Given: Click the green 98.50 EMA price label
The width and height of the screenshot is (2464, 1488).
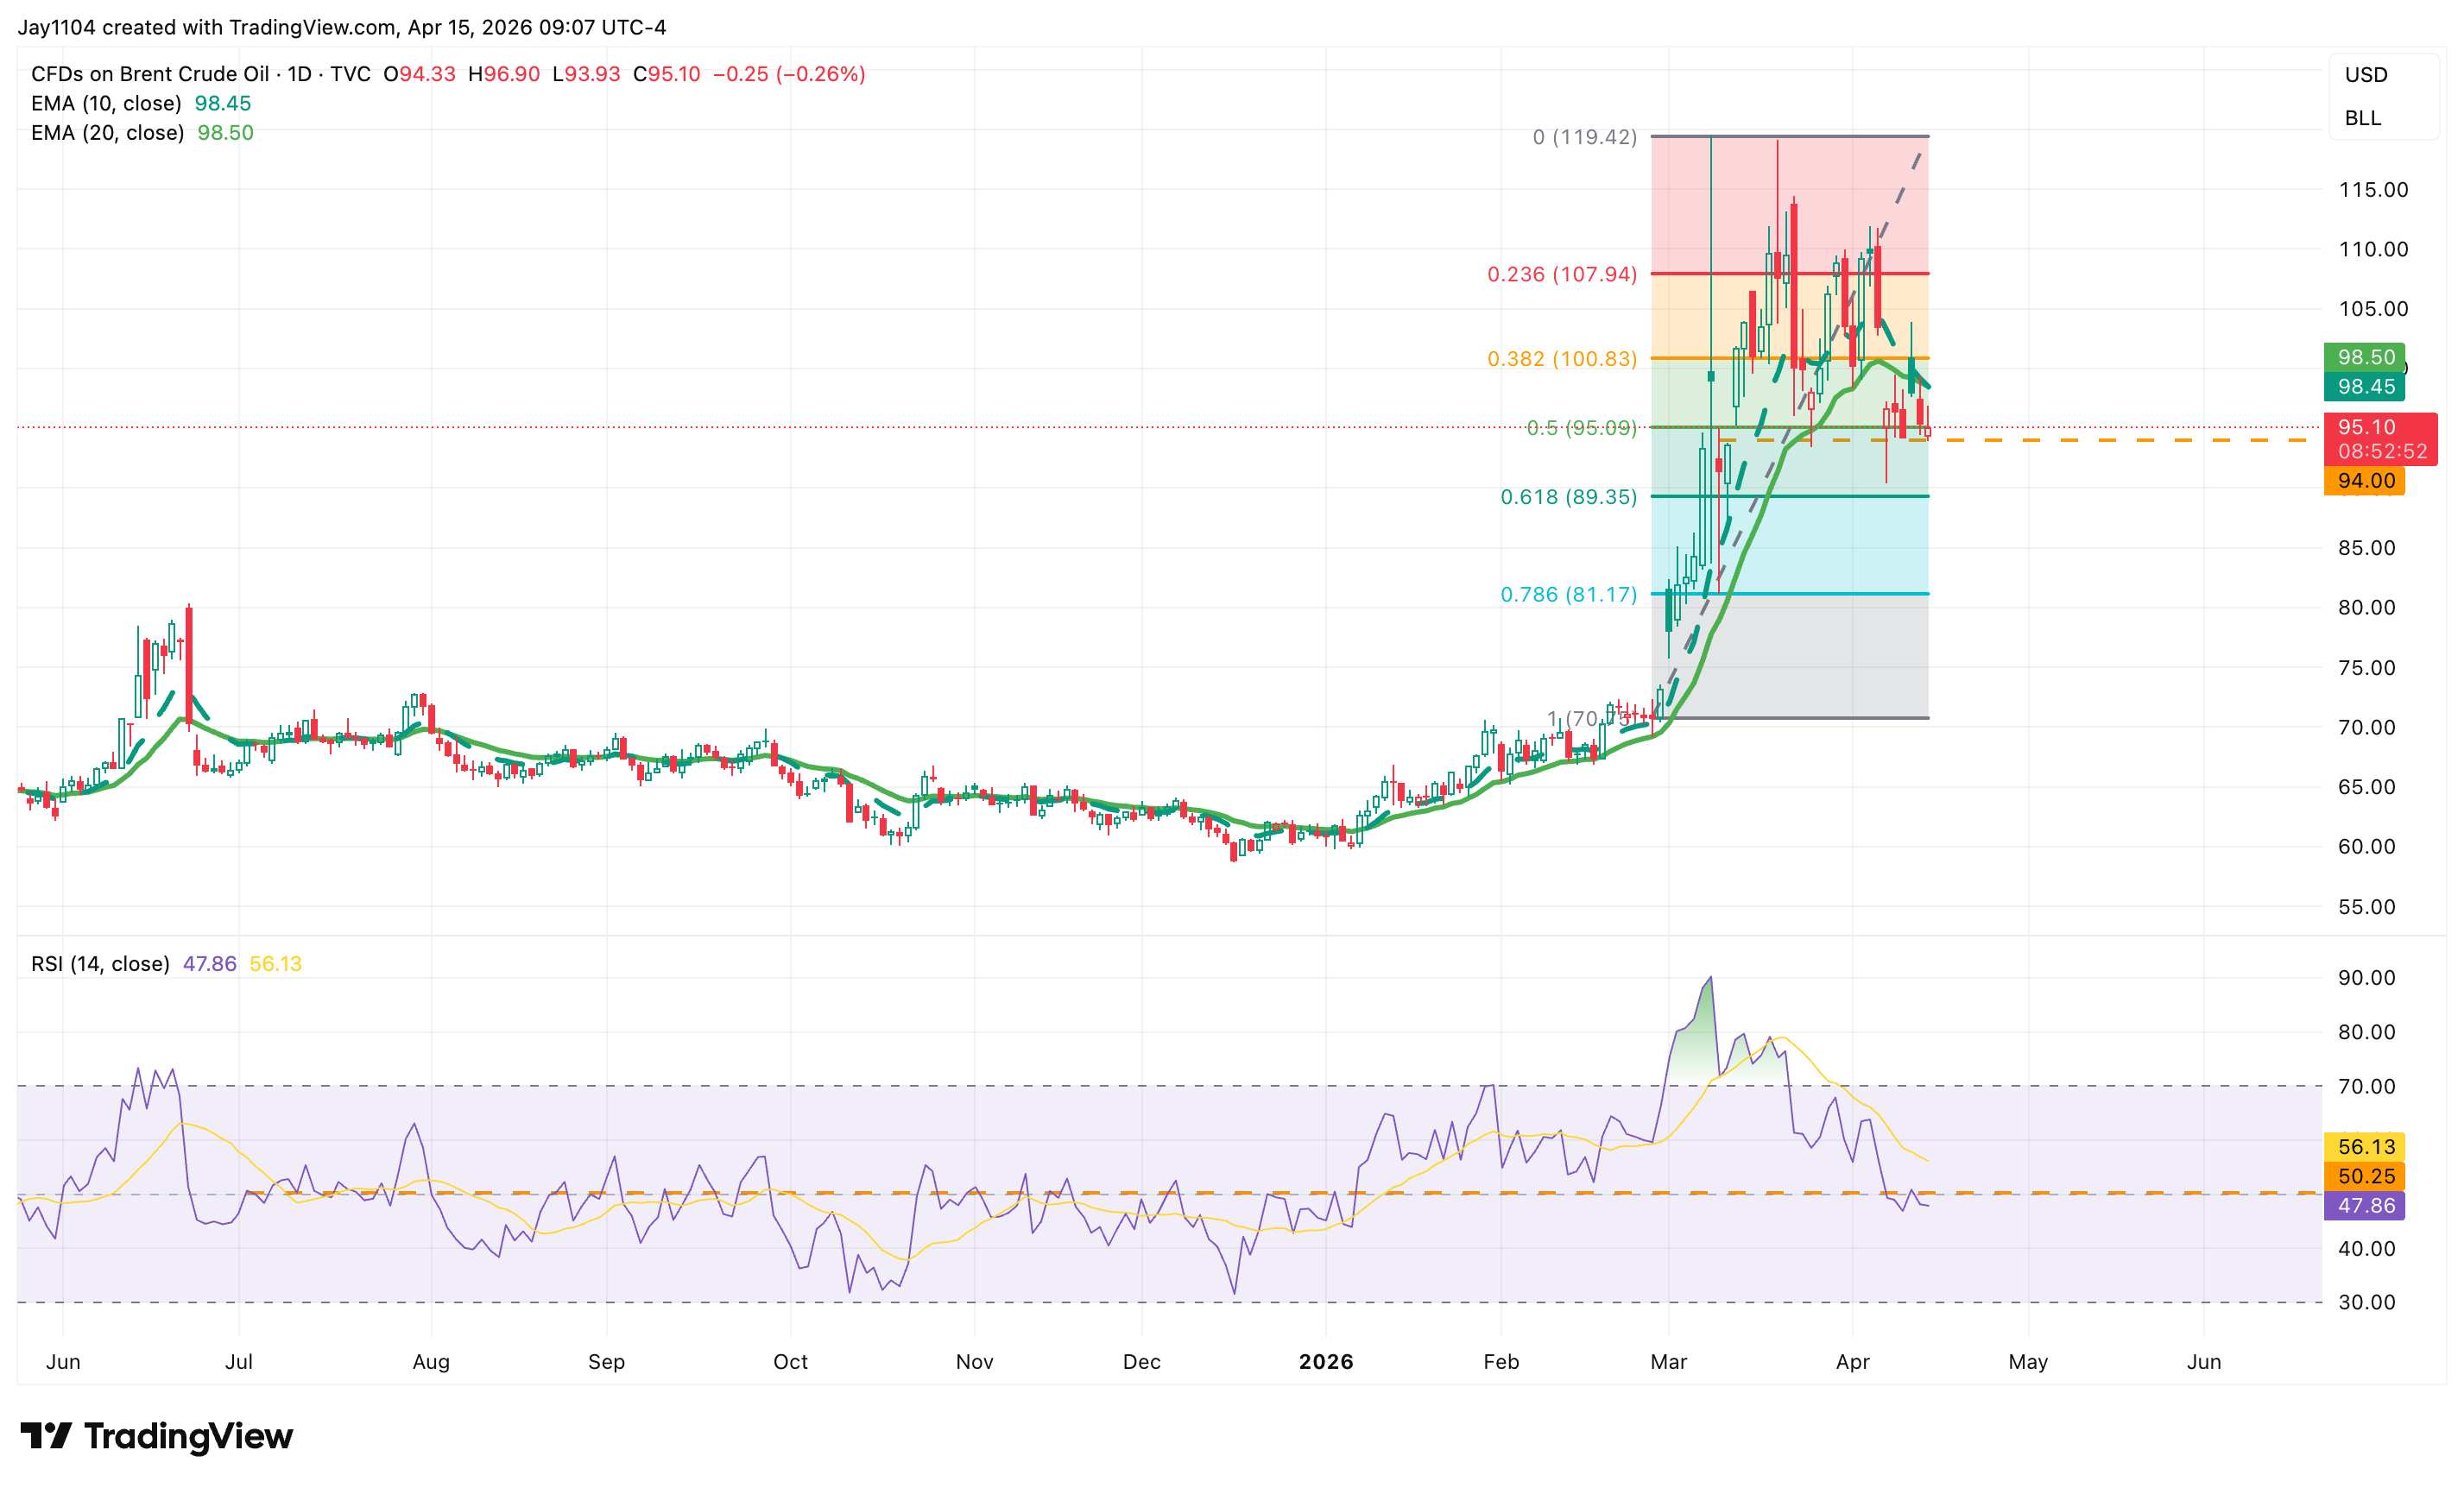Looking at the screenshot, I should [2364, 357].
